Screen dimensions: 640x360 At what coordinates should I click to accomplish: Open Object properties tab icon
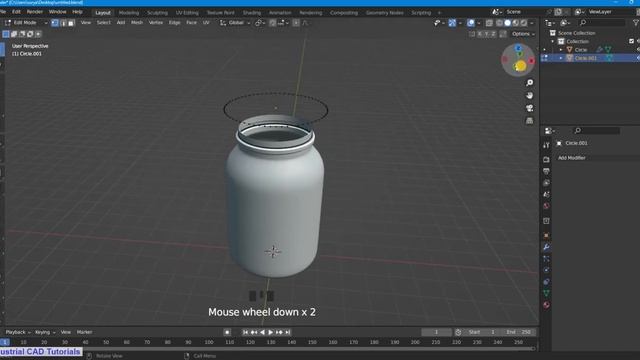pyautogui.click(x=546, y=236)
